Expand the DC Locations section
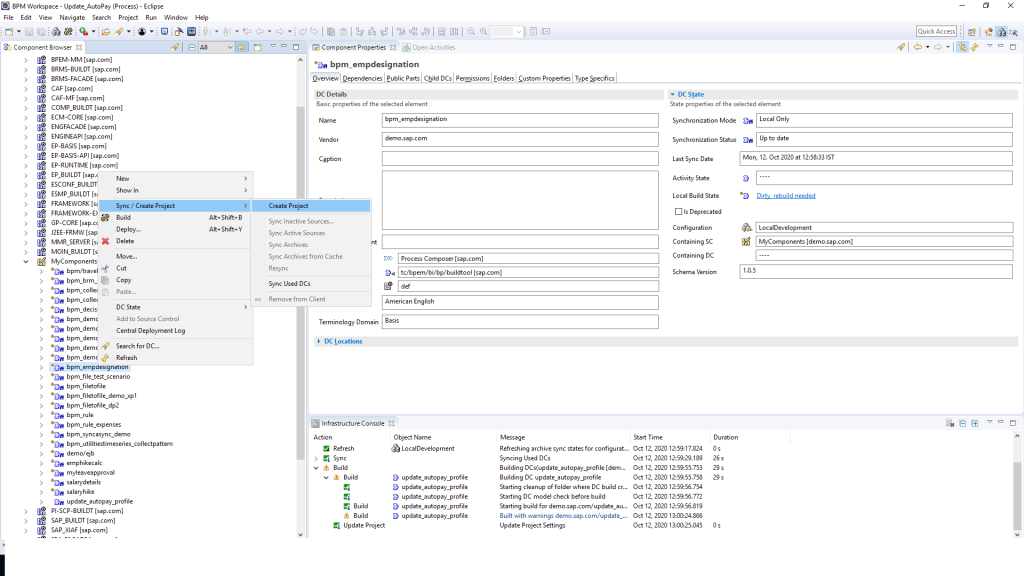Screen dimensions: 1024x576 (319, 342)
